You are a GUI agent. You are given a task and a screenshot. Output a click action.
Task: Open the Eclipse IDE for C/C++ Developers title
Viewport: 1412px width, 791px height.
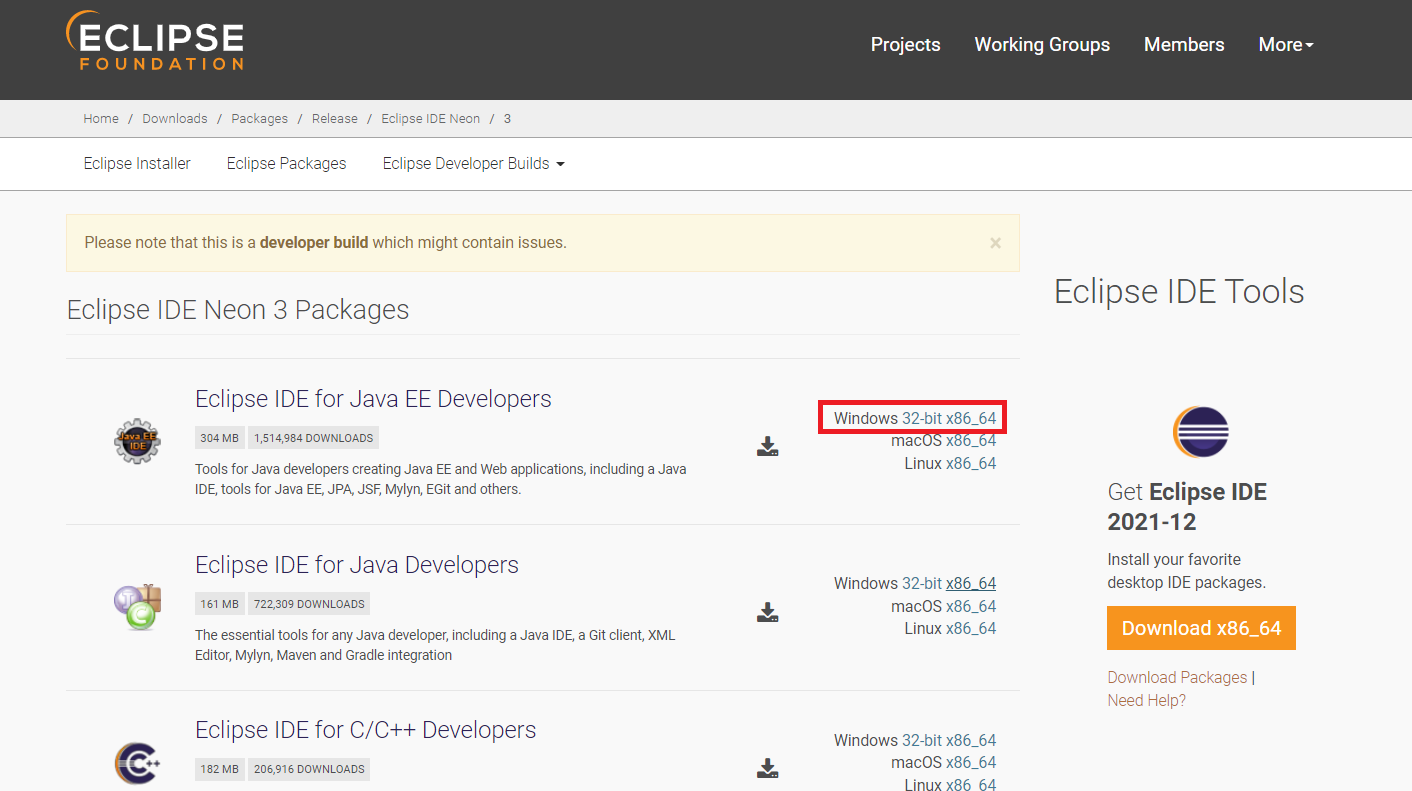tap(366, 729)
